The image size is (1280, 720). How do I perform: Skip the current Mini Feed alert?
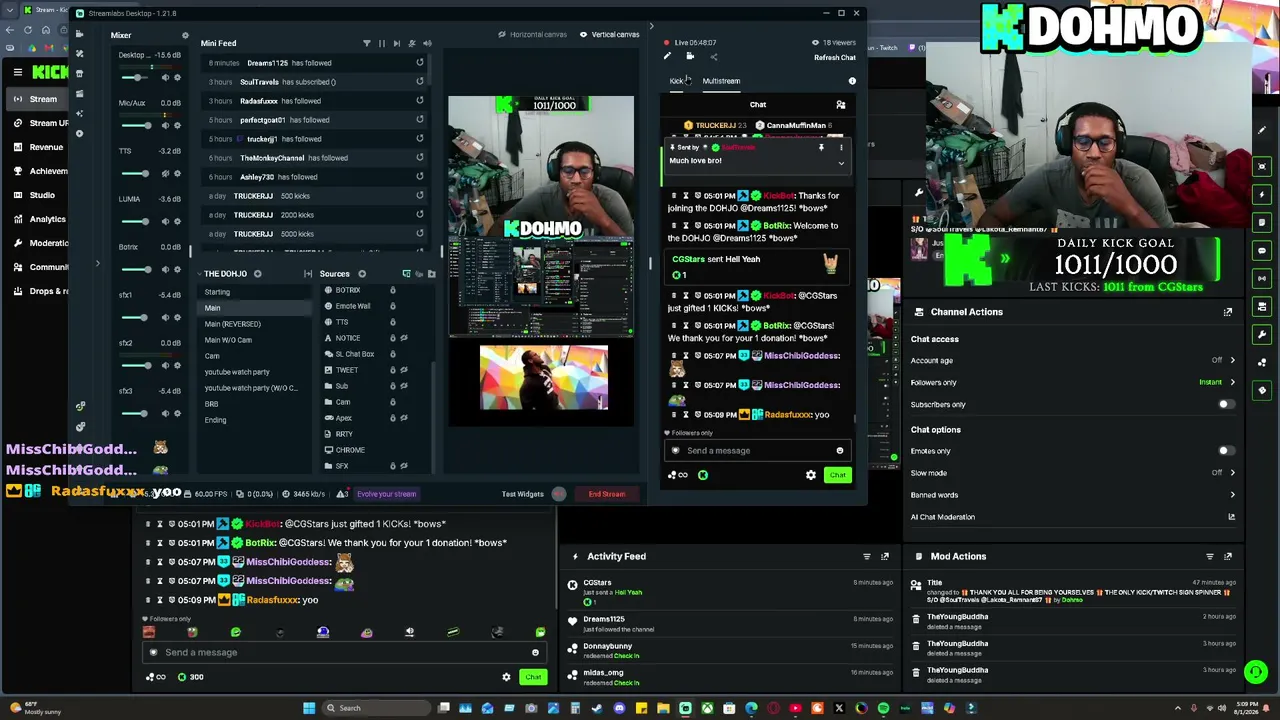point(396,43)
